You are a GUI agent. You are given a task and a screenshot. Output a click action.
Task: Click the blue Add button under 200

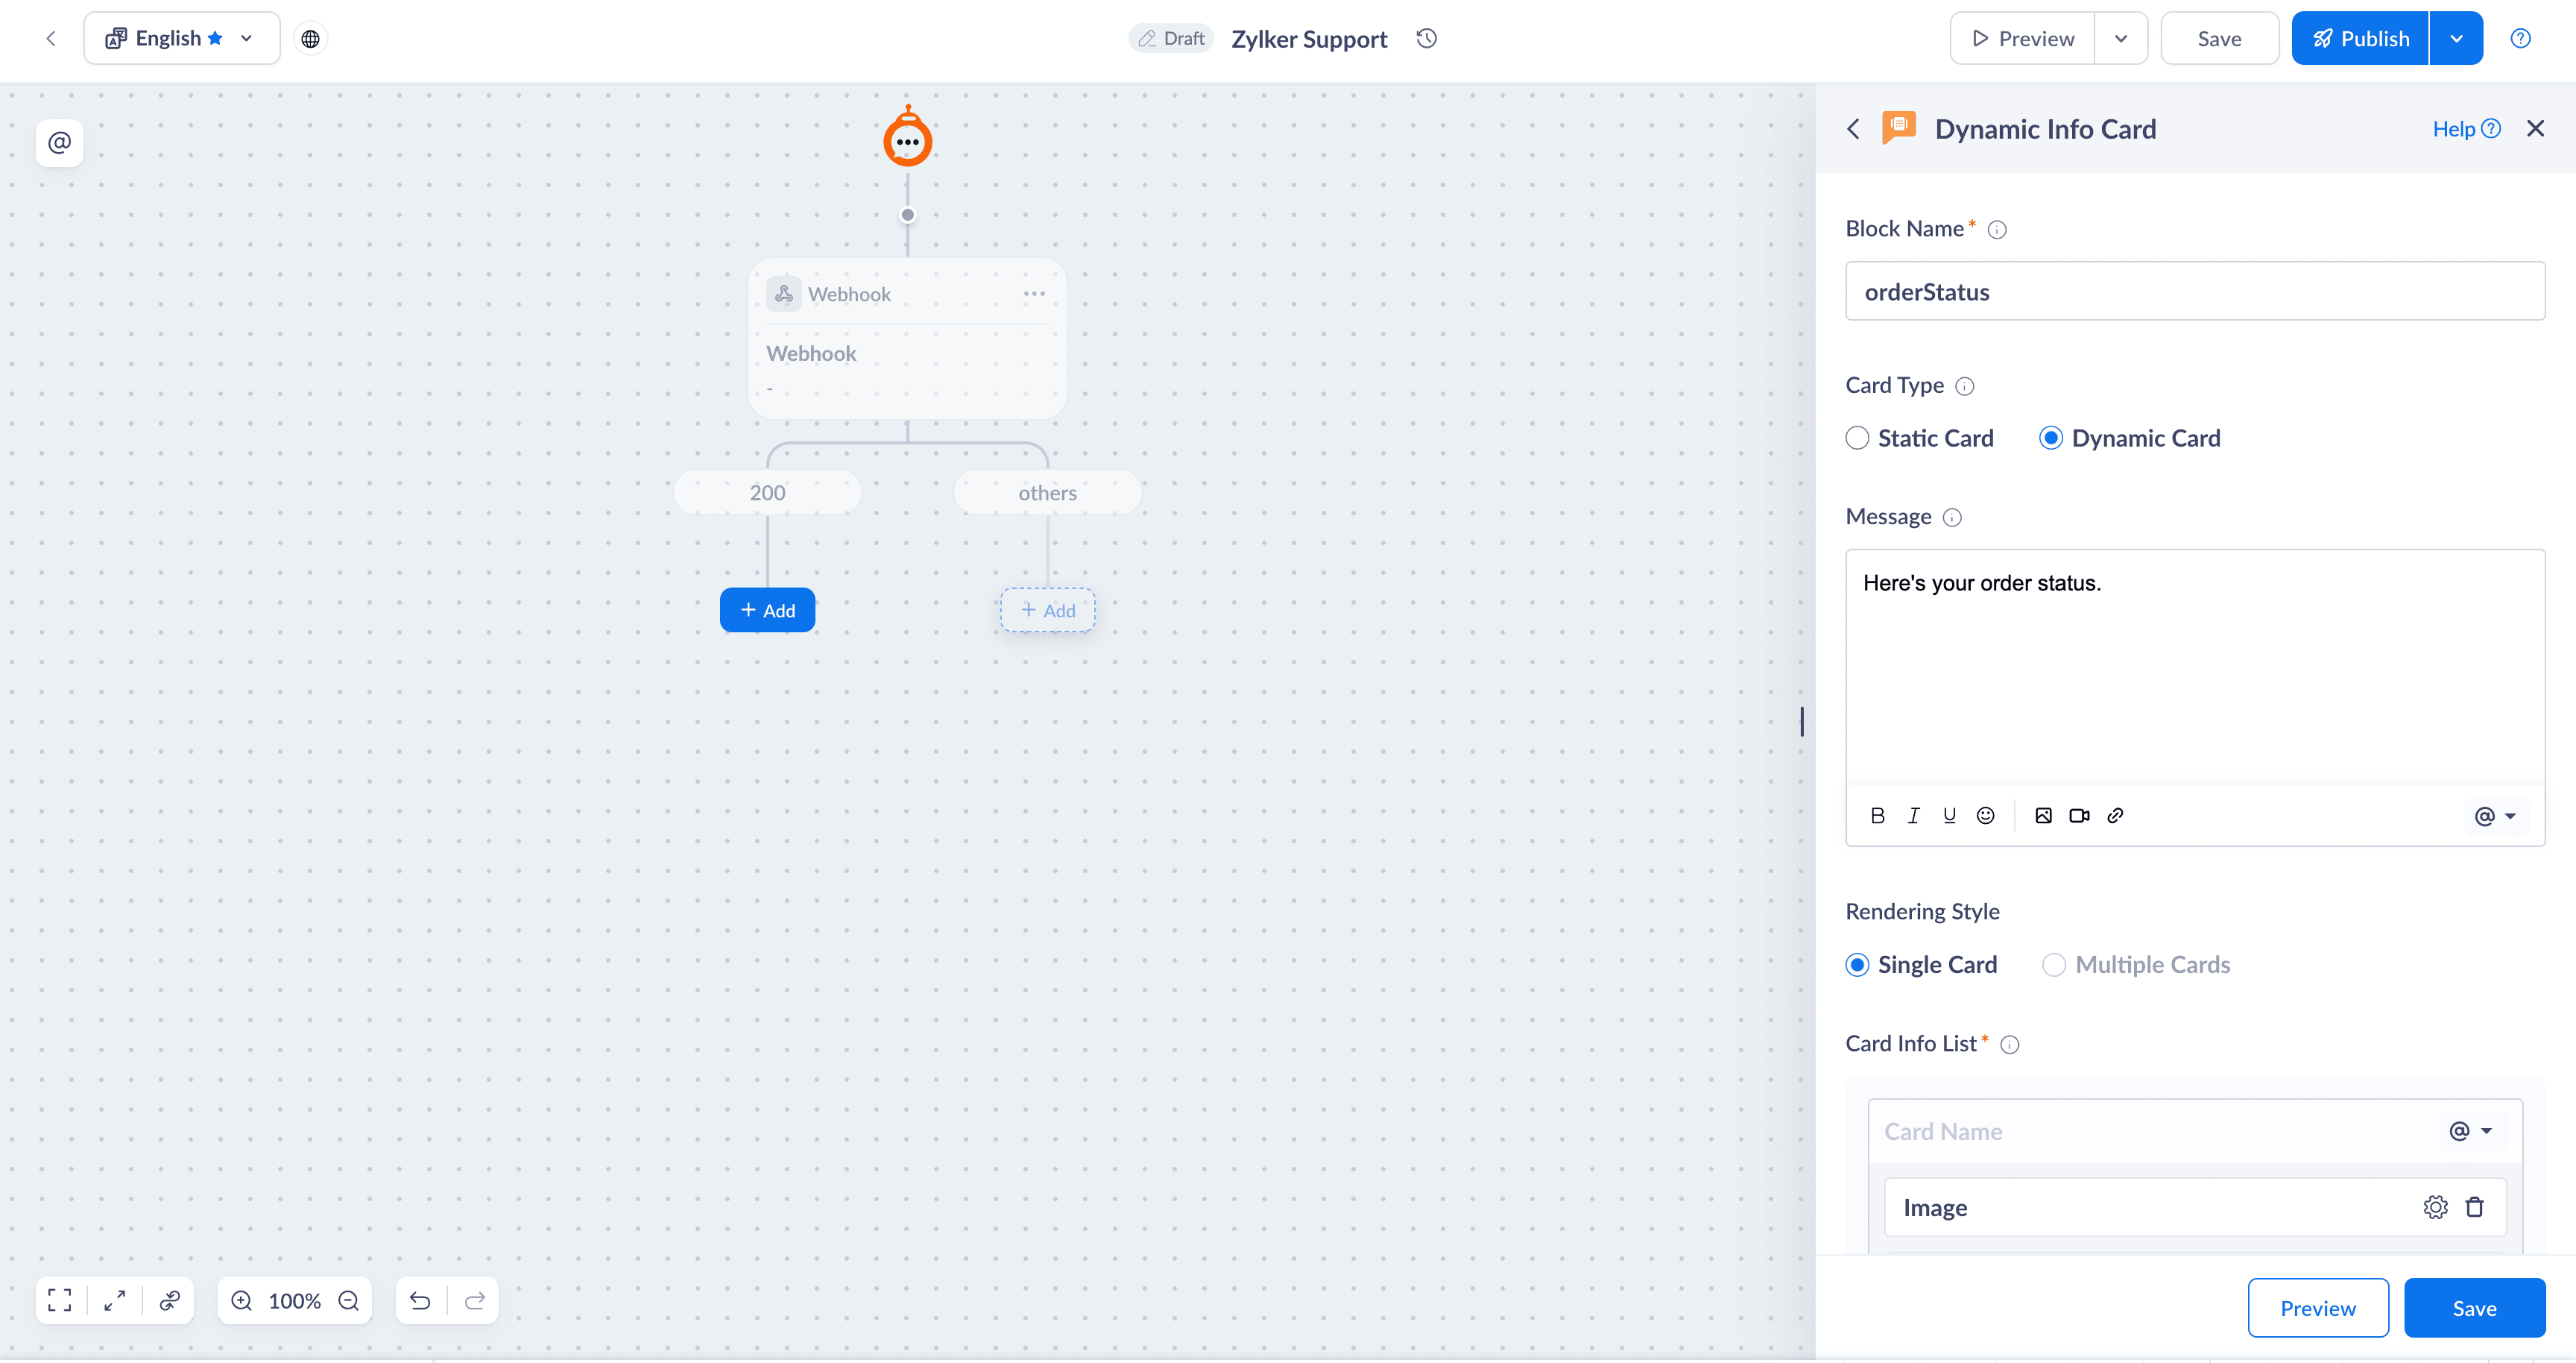point(767,610)
